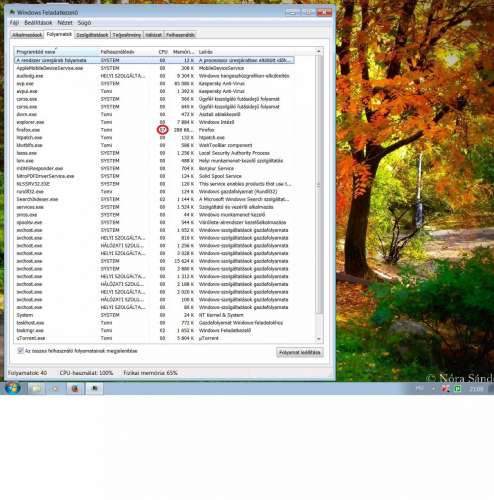The image size is (494, 500).
Task: Click the red Kaspersky tray icon
Action: 445,389
